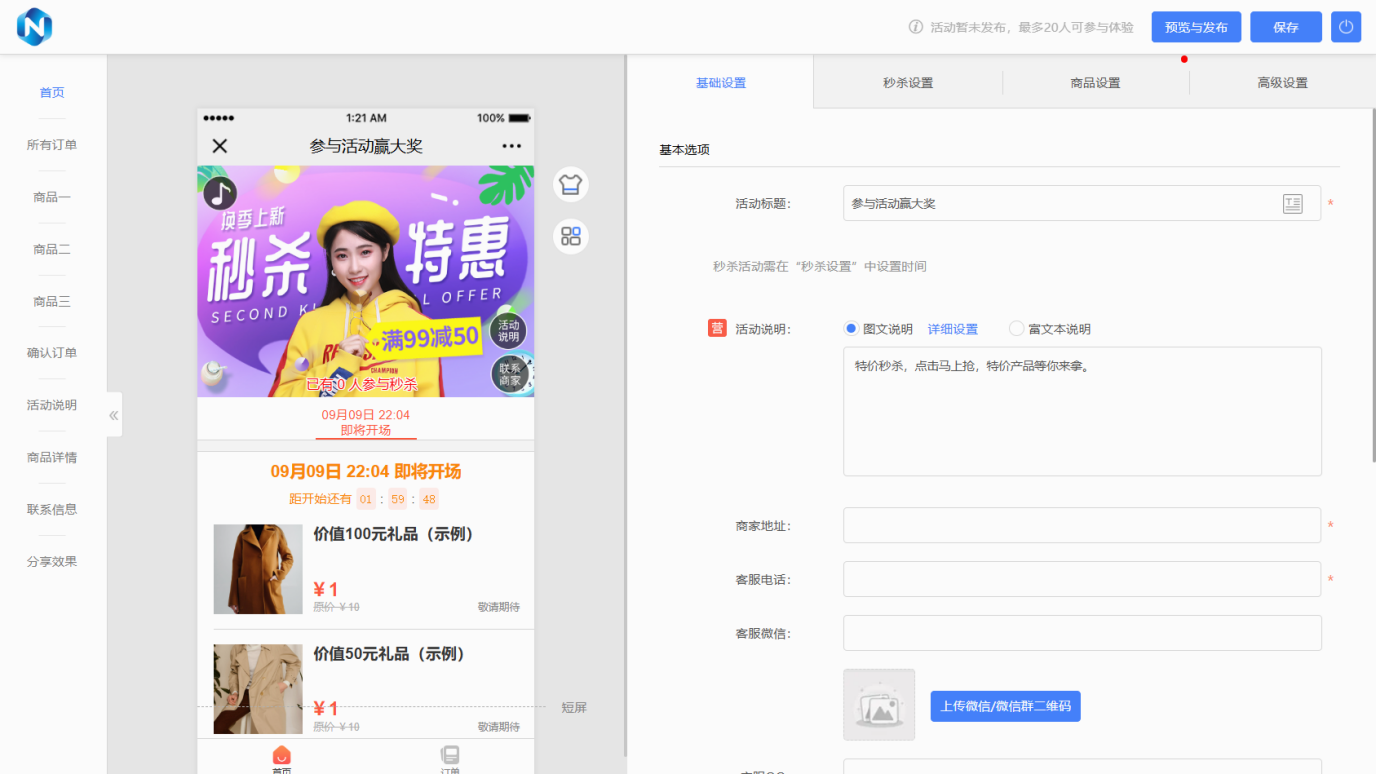This screenshot has width=1376, height=774.
Task: Open the 高级设置 tab
Action: (1282, 83)
